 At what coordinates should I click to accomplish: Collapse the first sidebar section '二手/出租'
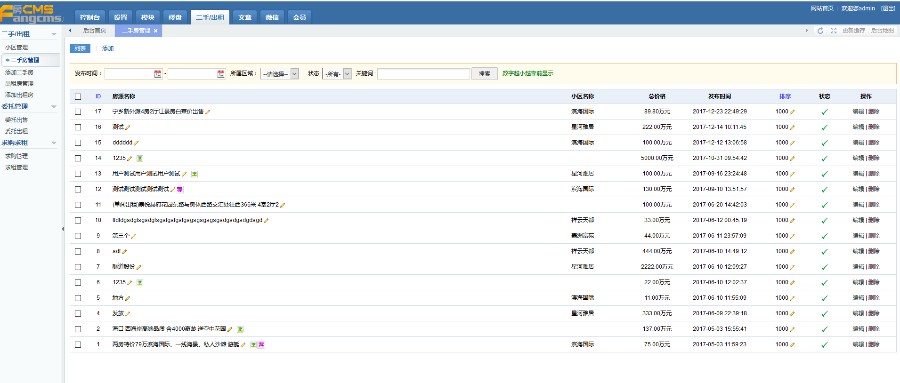click(x=54, y=34)
